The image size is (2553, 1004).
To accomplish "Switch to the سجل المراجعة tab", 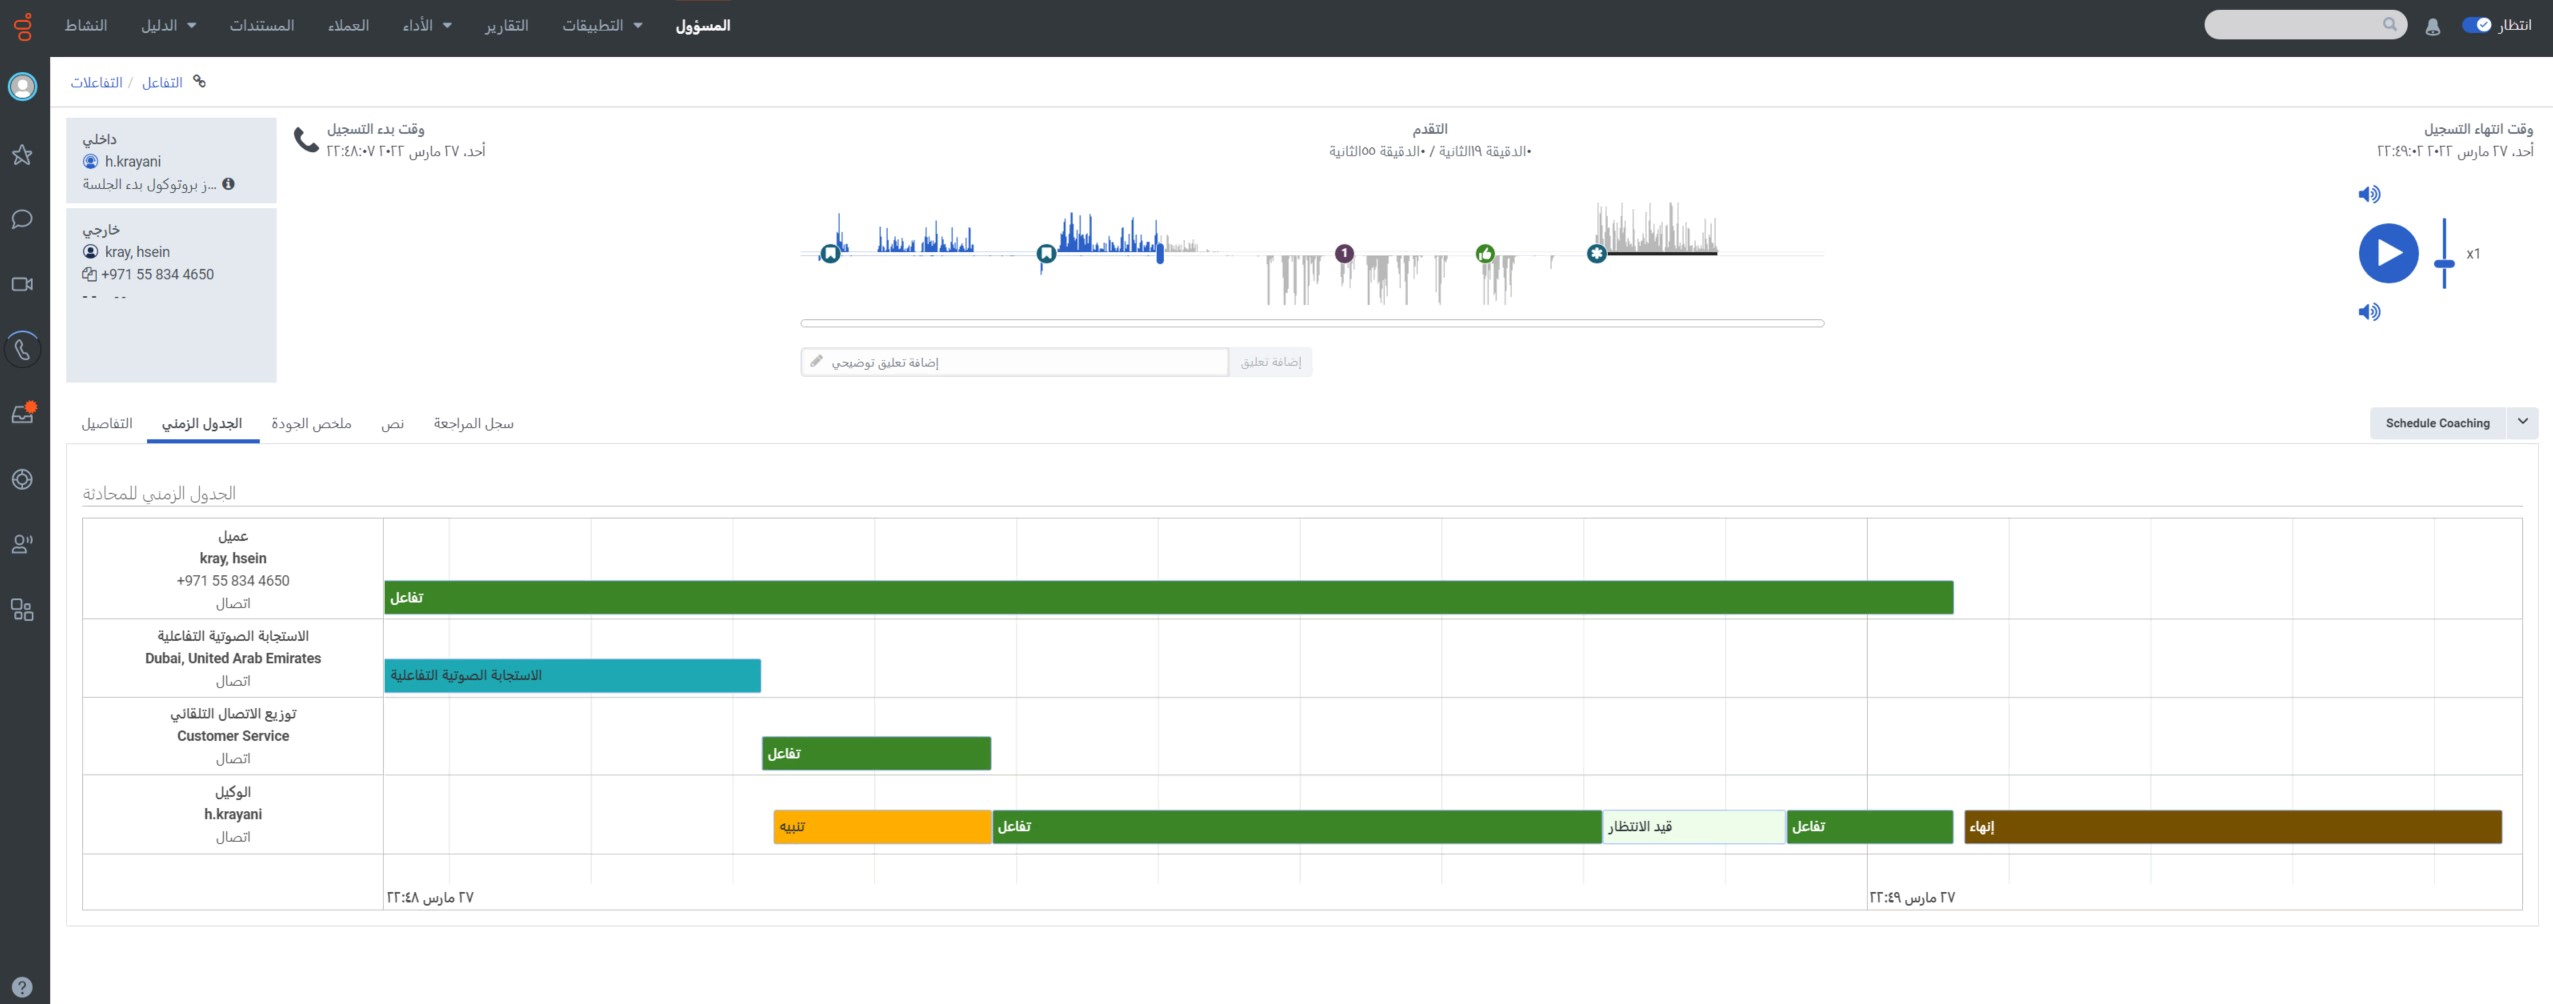I will (x=473, y=424).
